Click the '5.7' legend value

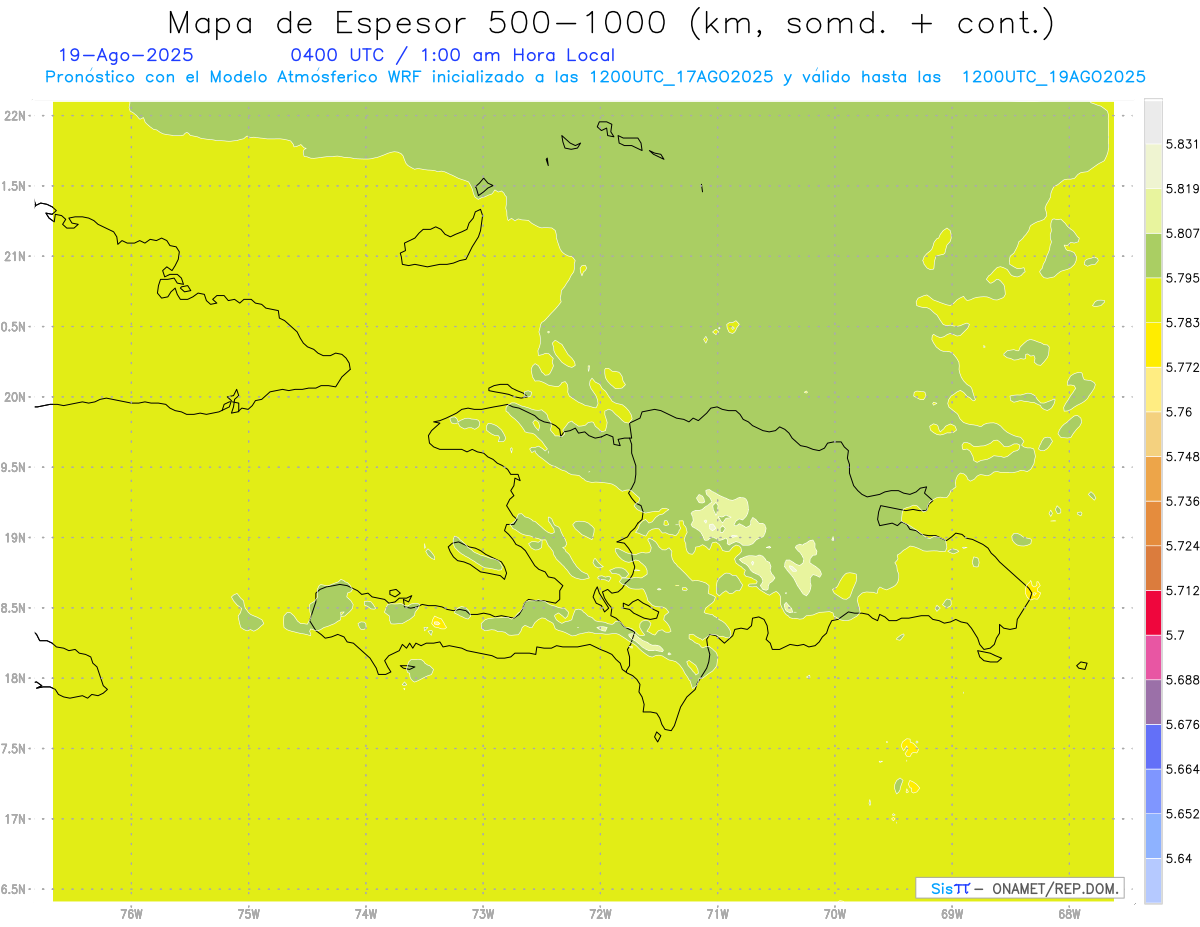pyautogui.click(x=1175, y=635)
